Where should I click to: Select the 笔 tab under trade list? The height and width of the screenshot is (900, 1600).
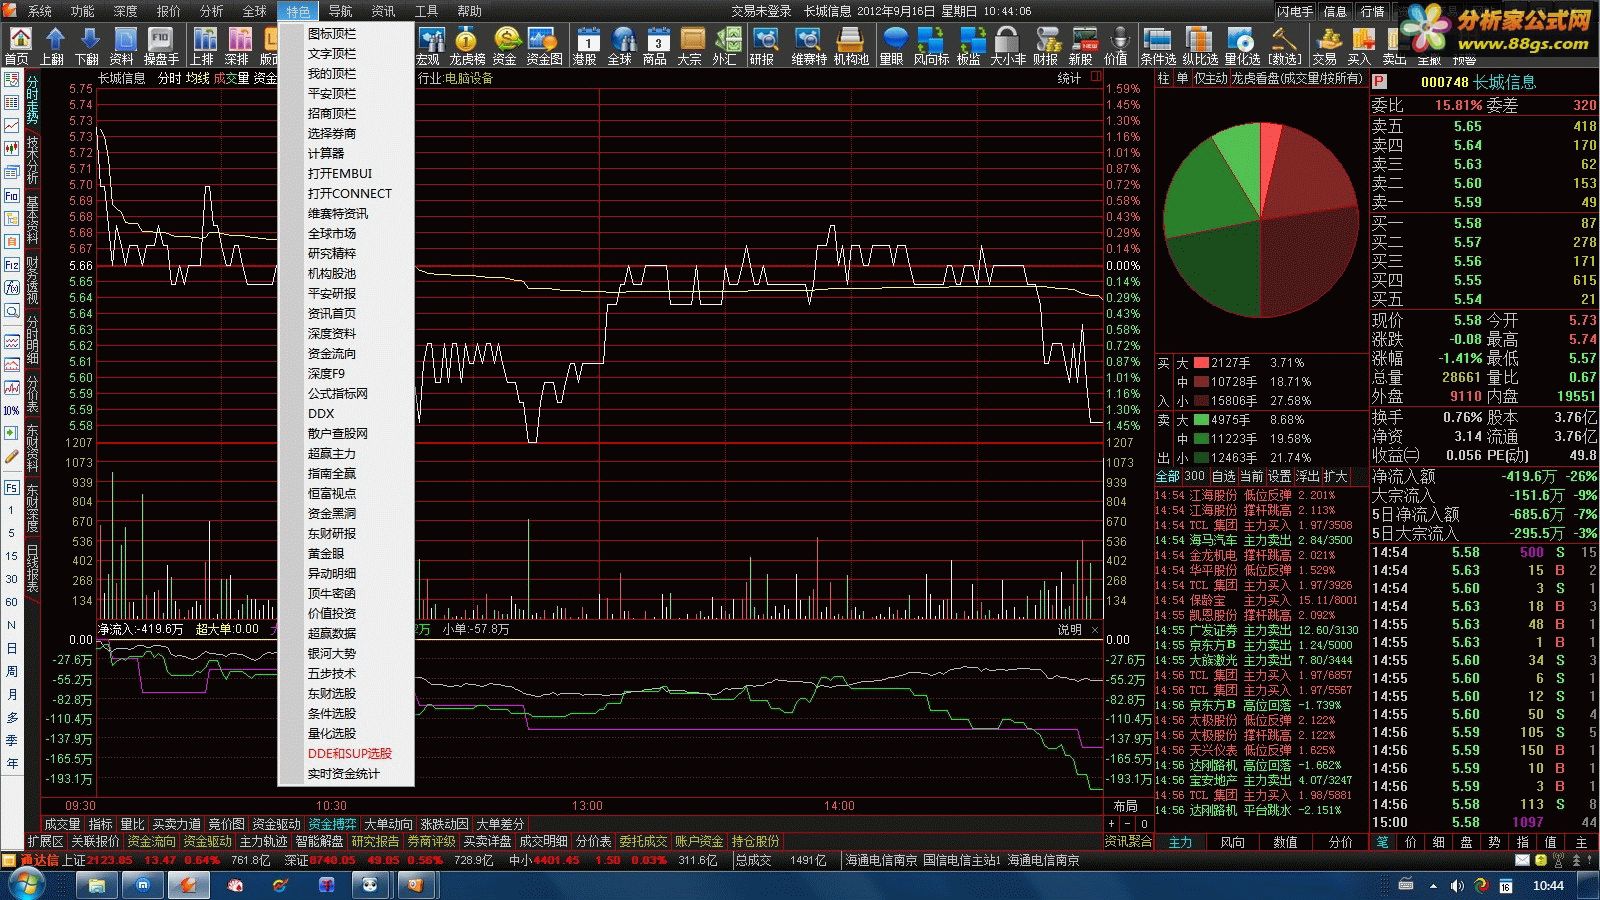click(x=1383, y=842)
